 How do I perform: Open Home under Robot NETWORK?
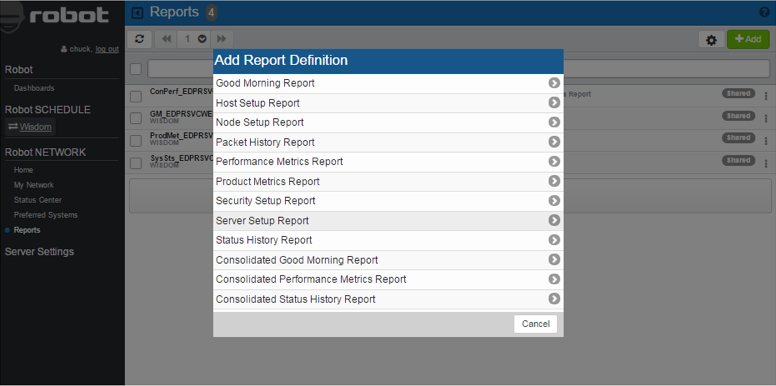23,170
